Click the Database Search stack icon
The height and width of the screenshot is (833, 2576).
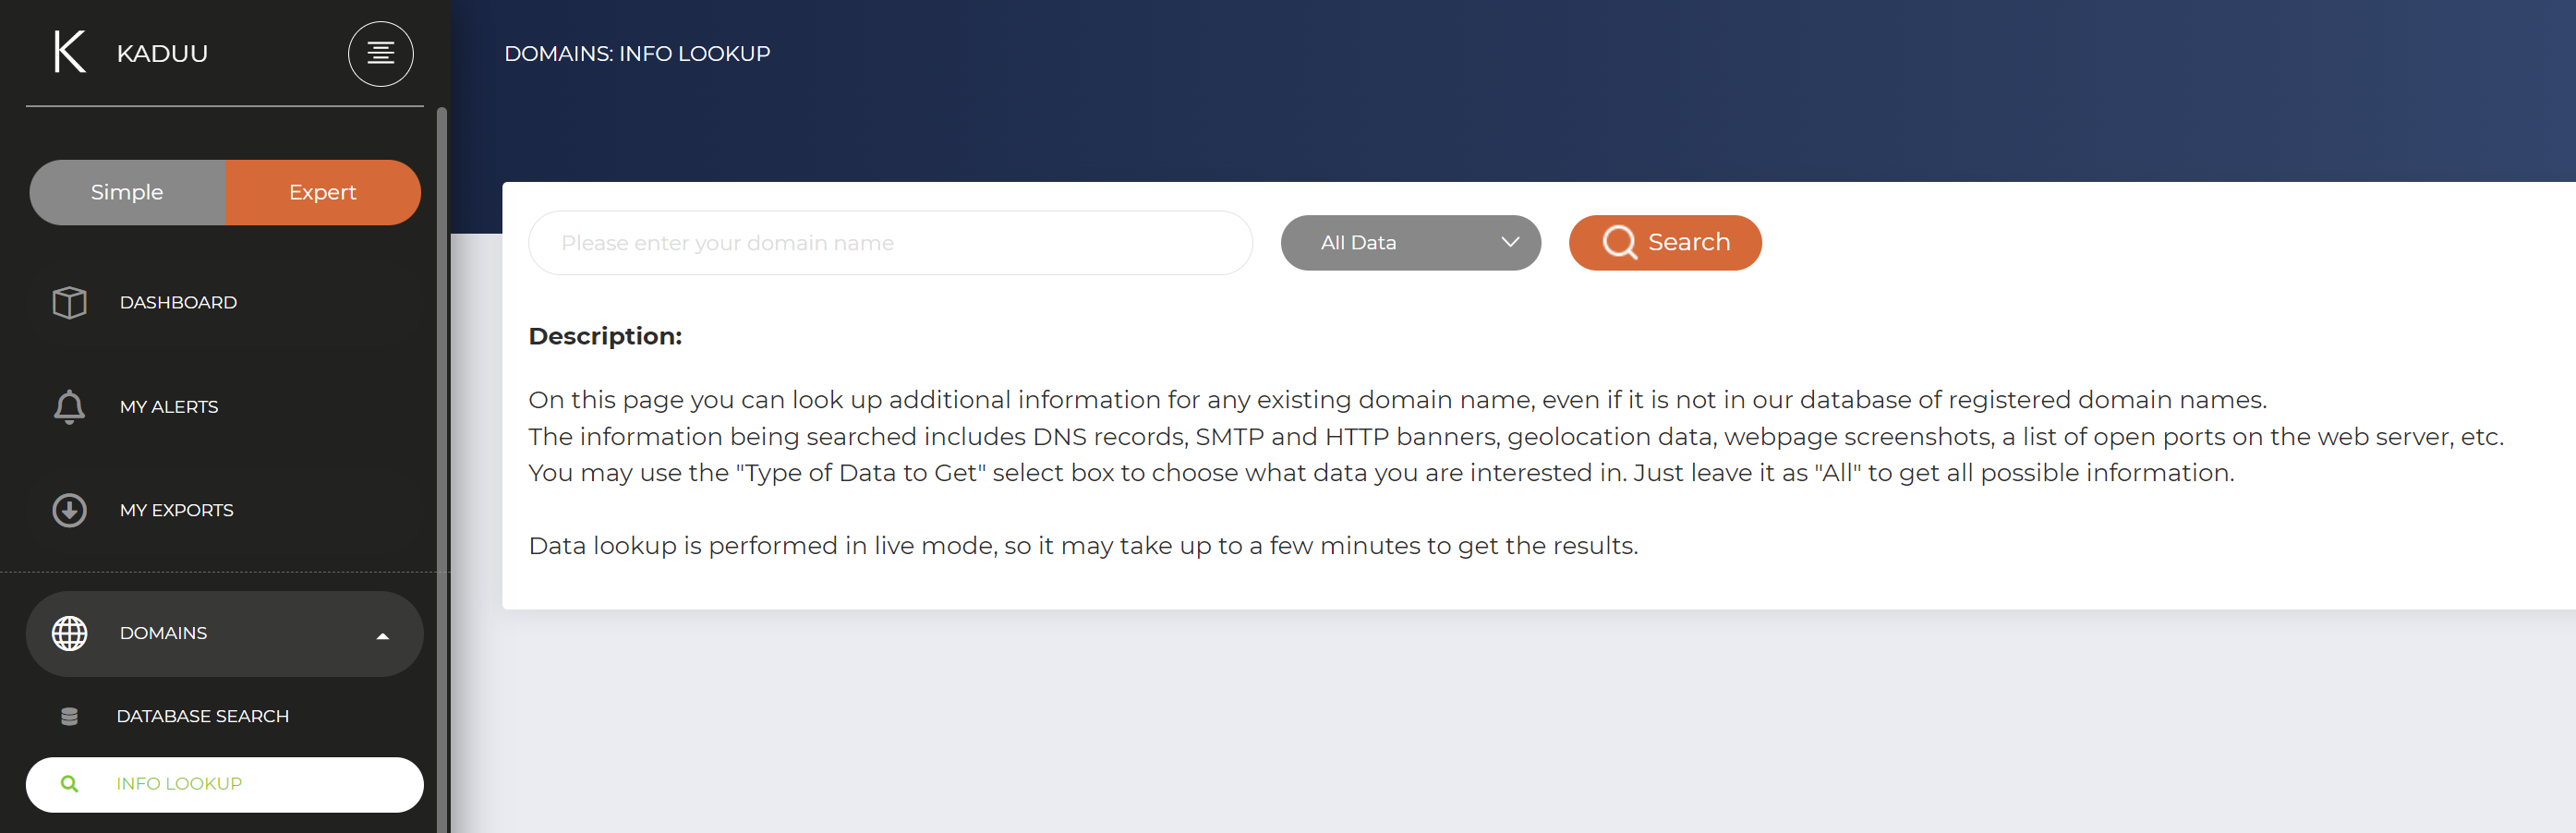click(69, 716)
